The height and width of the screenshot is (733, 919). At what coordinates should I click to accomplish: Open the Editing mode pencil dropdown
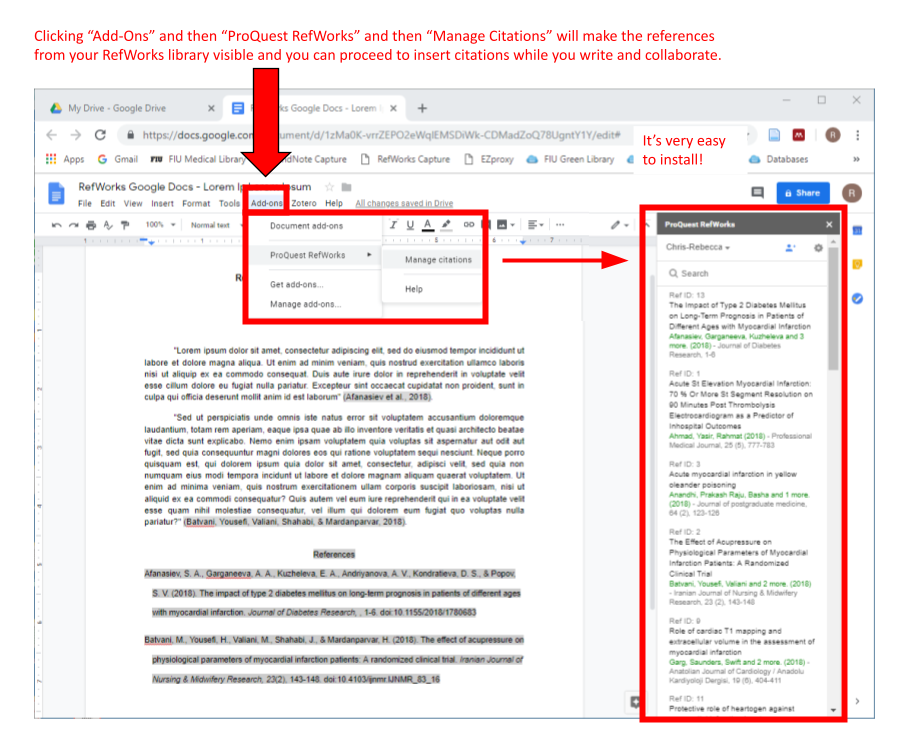[x=620, y=225]
